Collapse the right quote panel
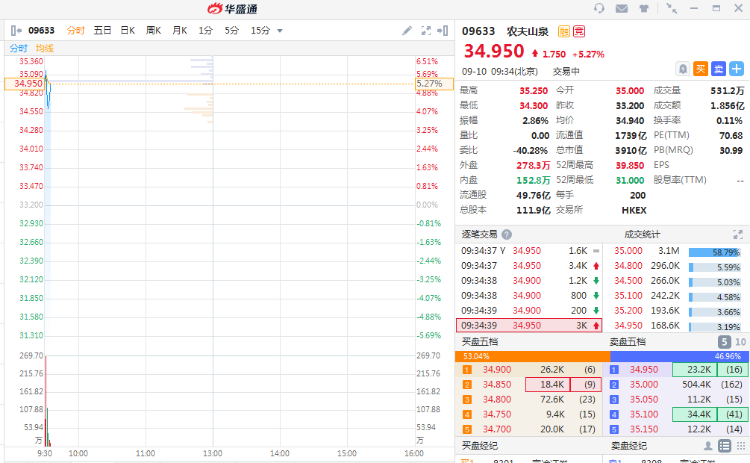This screenshot has height=463, width=750. [x=444, y=31]
